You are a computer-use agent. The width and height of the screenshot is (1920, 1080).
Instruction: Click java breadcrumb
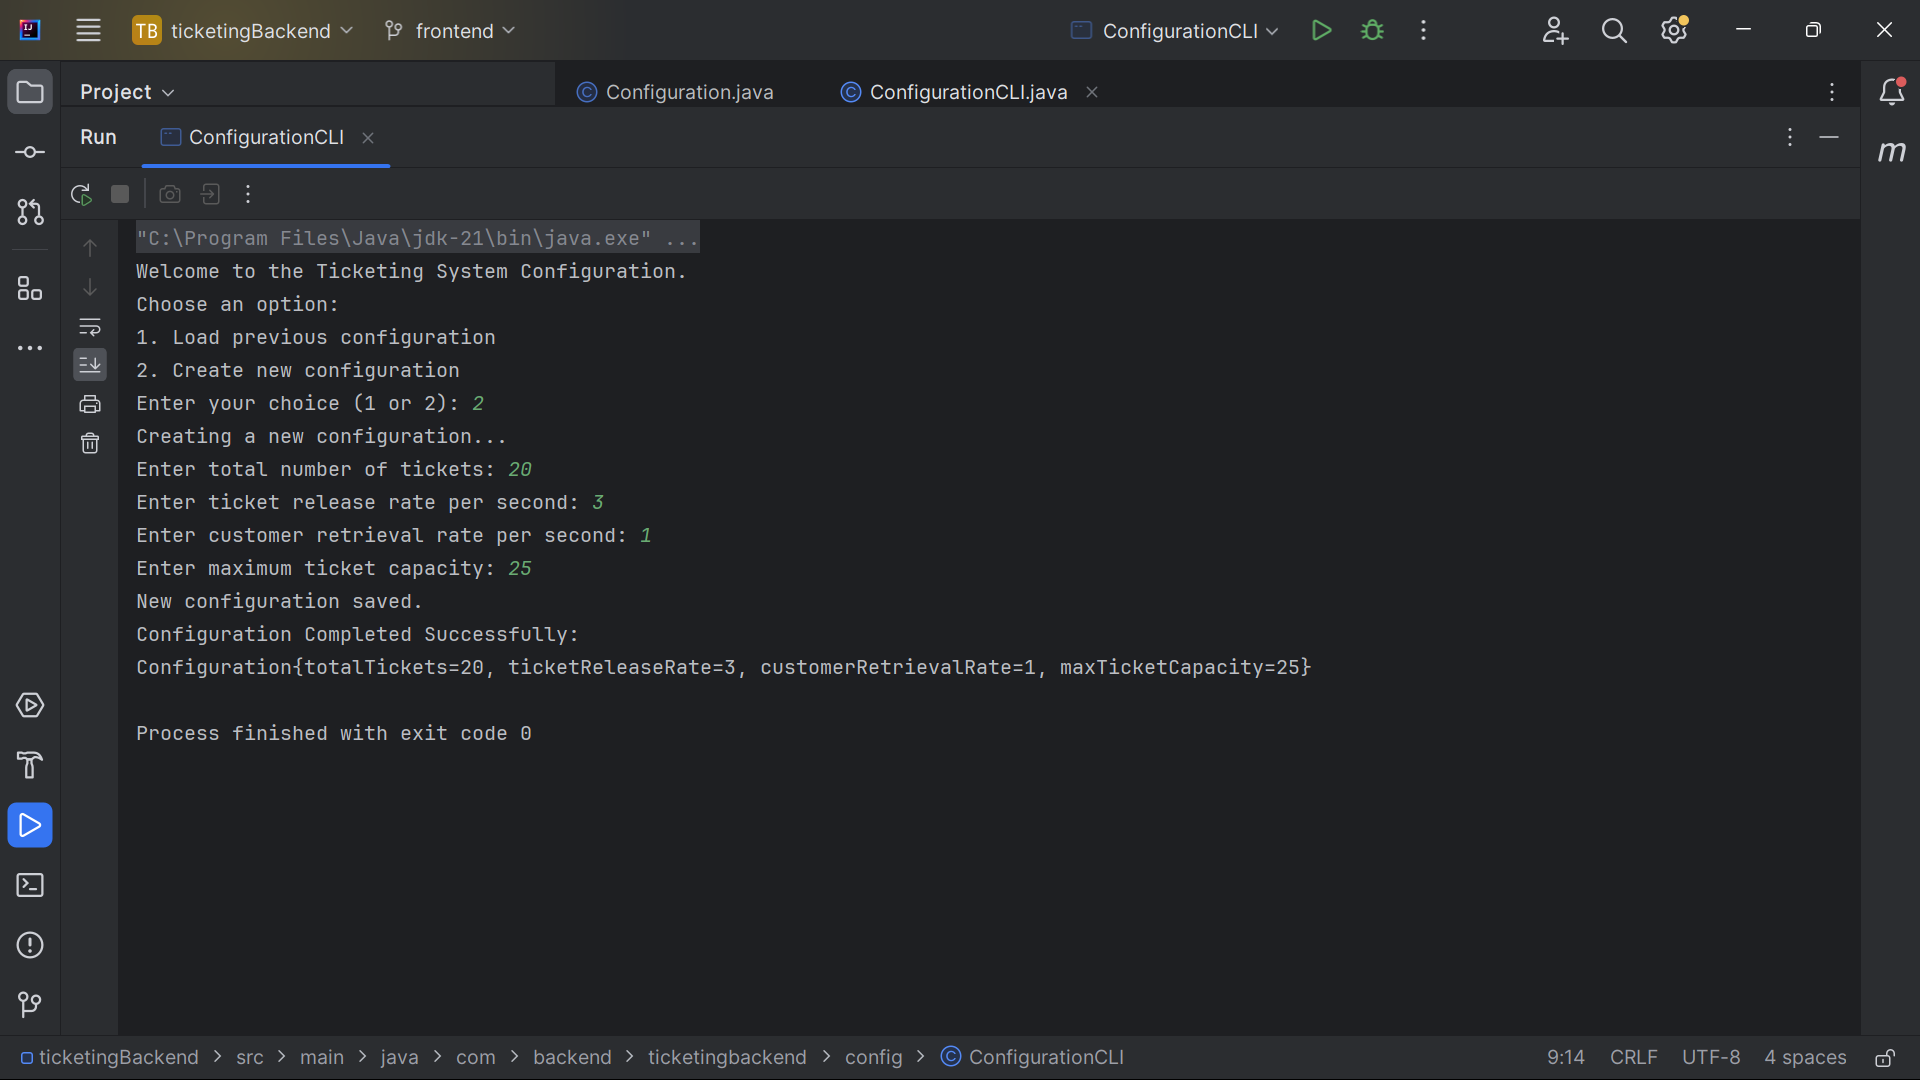(399, 1057)
